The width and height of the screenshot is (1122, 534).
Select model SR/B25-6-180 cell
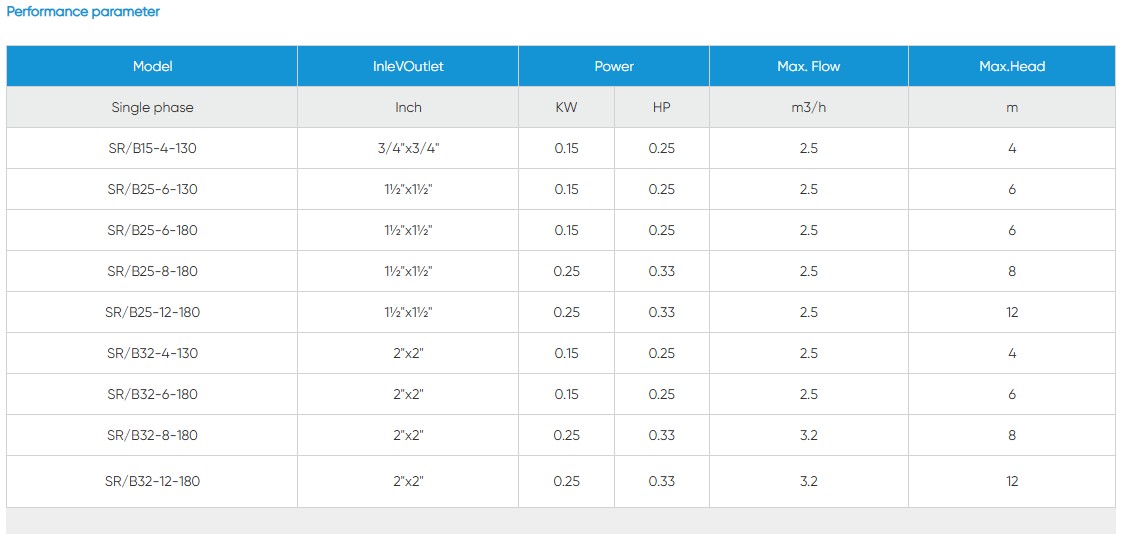[x=152, y=230]
